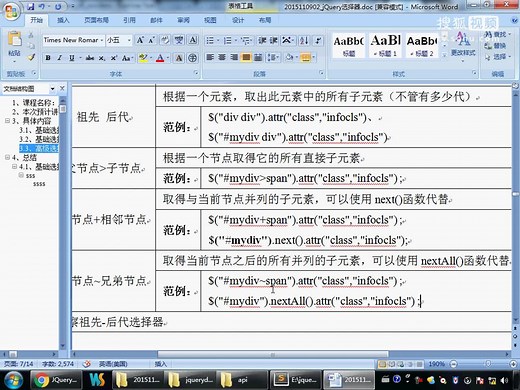Align text right
The height and width of the screenshot is (390, 520).
coord(234,57)
